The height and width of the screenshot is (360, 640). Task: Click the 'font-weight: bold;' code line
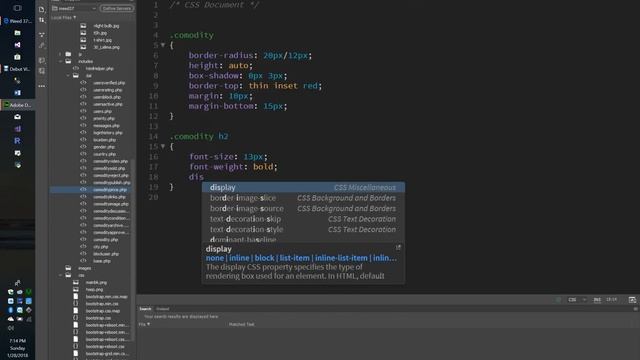(x=233, y=167)
